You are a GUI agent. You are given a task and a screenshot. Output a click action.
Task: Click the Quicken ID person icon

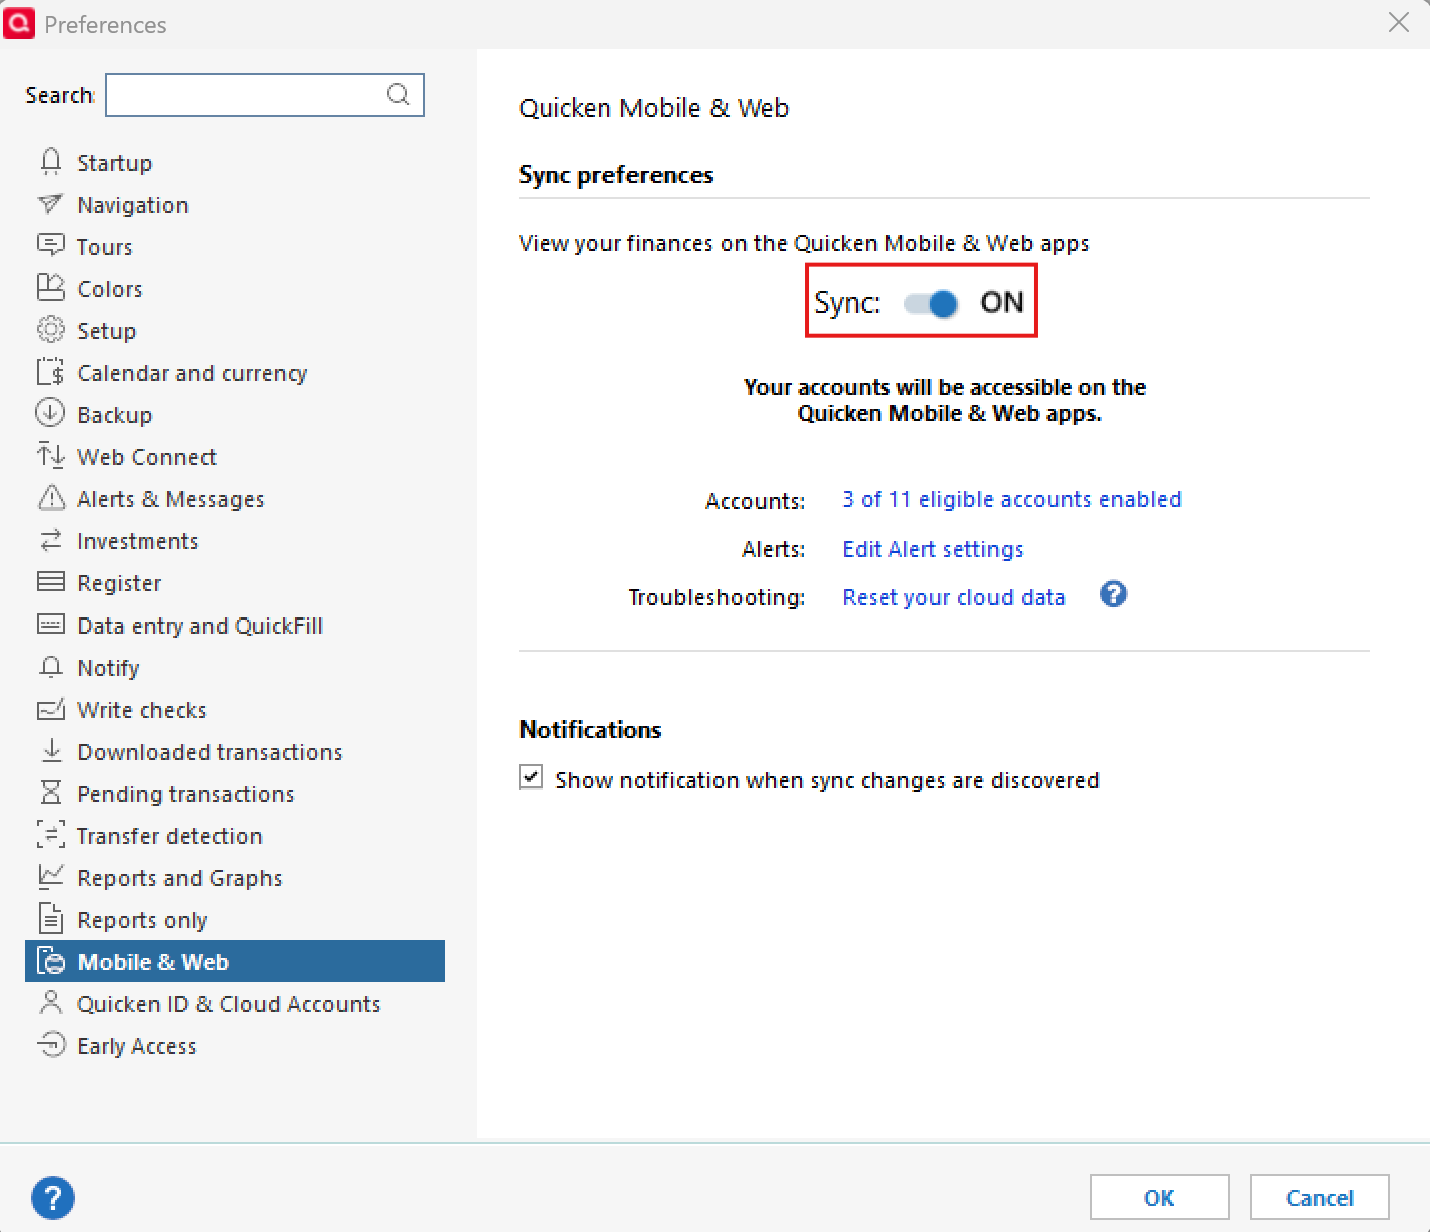(50, 1002)
